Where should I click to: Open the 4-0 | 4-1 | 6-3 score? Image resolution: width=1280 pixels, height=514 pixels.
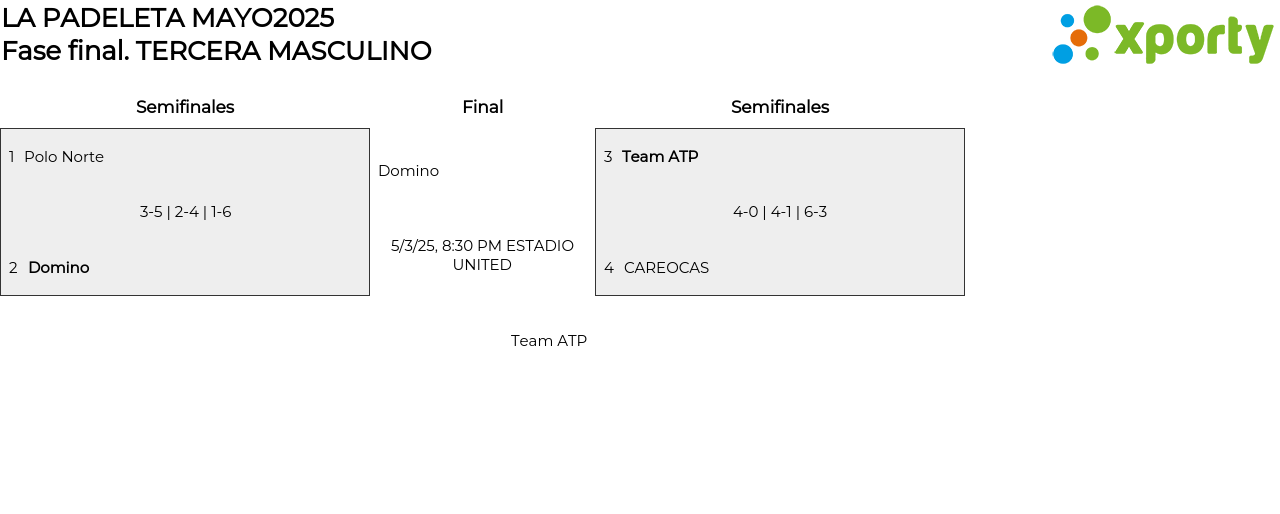coord(780,212)
